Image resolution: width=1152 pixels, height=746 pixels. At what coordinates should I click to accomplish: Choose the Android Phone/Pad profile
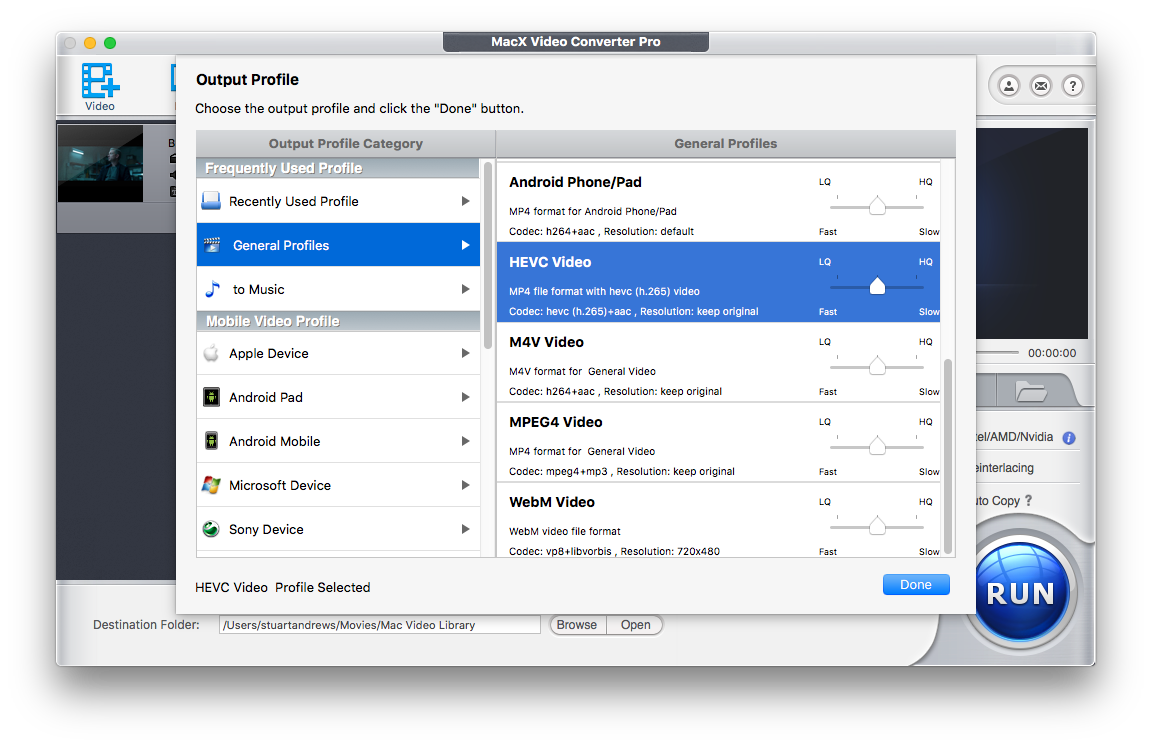(719, 202)
